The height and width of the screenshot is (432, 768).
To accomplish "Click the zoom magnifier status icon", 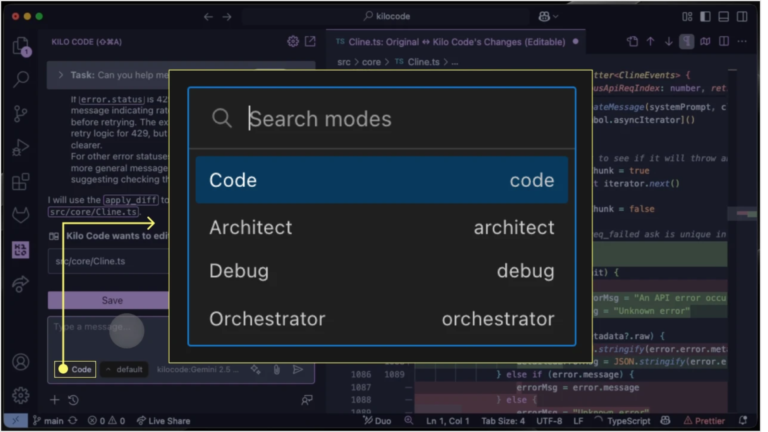I will (x=409, y=421).
